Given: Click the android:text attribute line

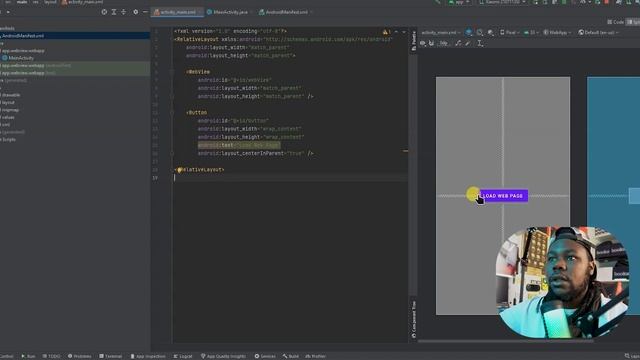Looking at the screenshot, I should (239, 145).
